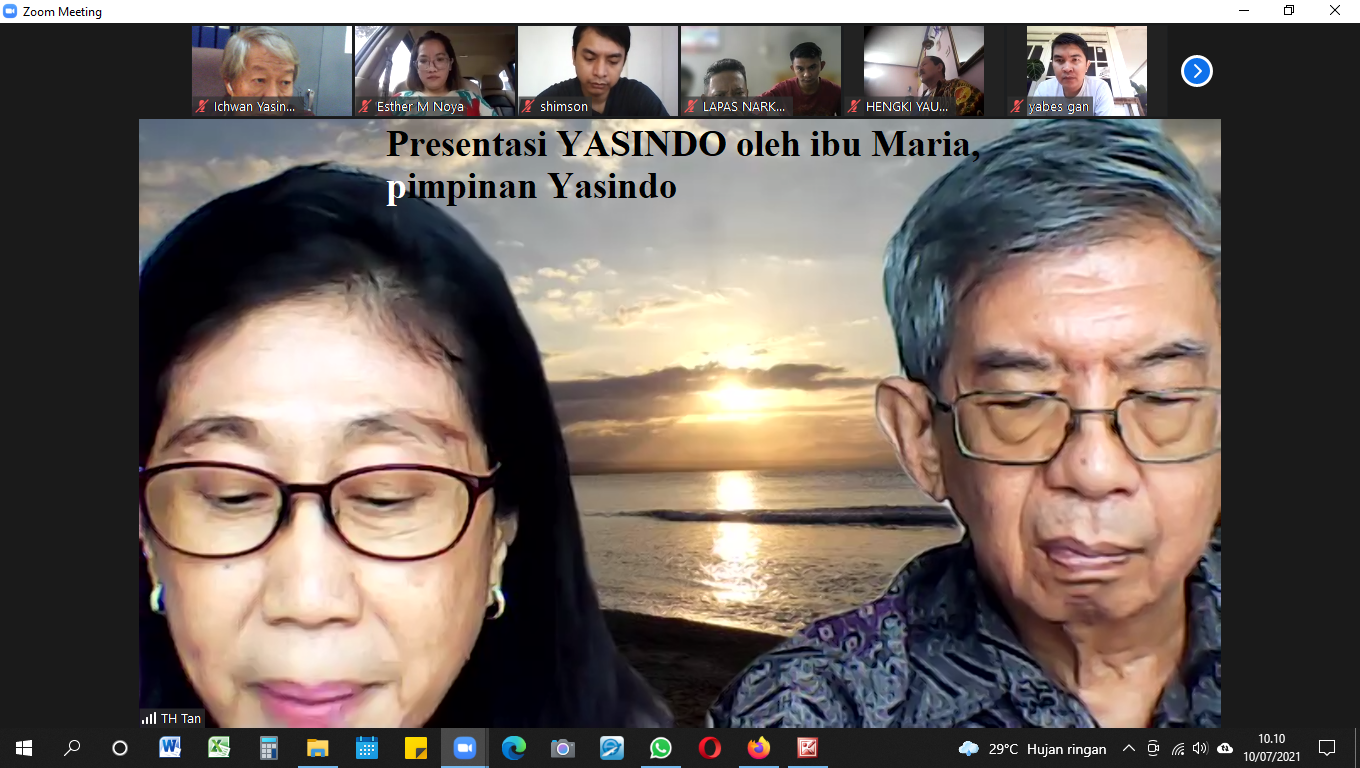Open Microsoft Word from the taskbar
The width and height of the screenshot is (1360, 768).
(x=170, y=748)
